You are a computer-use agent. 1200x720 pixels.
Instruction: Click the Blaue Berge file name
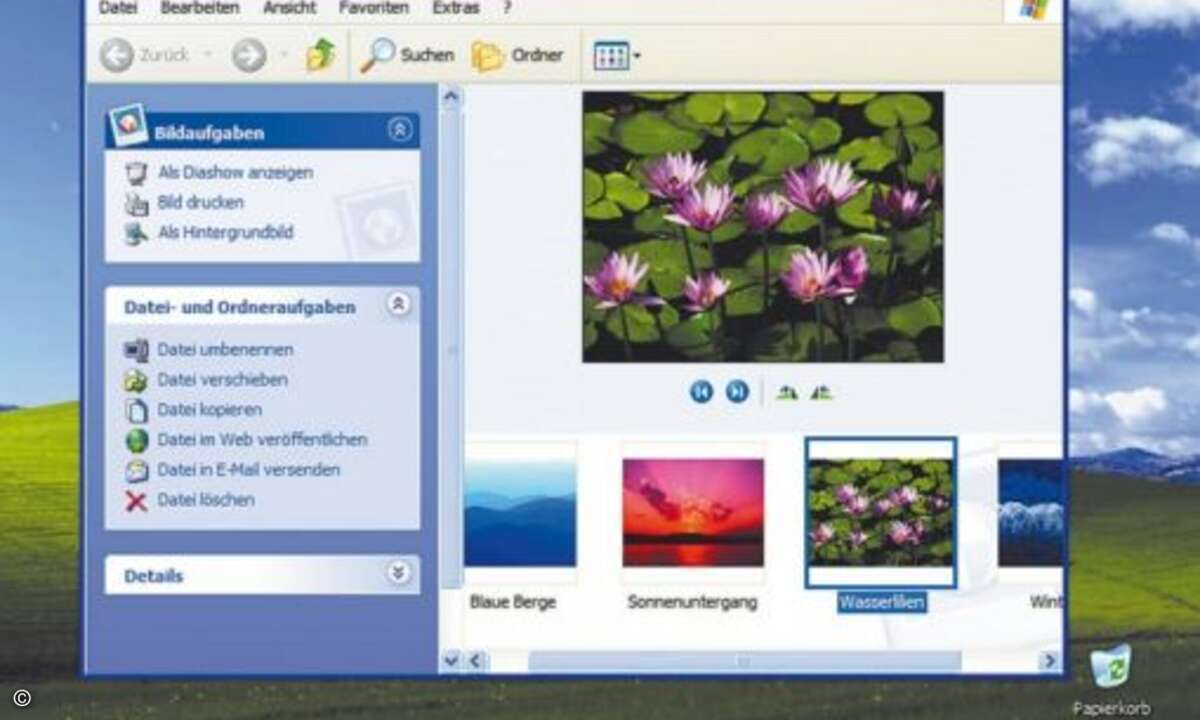coord(513,602)
